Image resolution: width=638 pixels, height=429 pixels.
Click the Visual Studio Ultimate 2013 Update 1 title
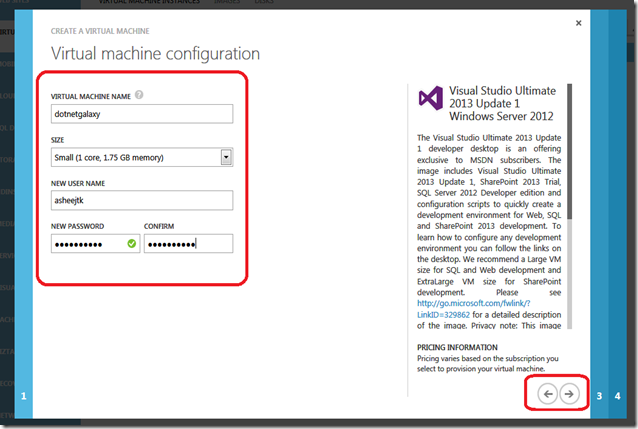tap(503, 103)
